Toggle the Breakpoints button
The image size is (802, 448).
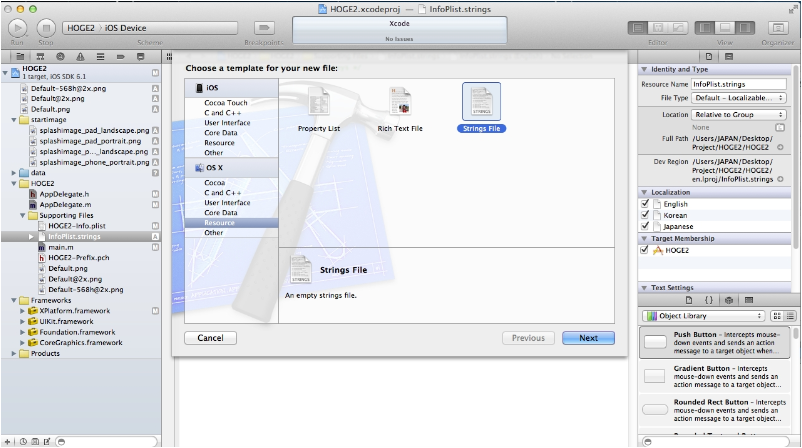click(264, 27)
